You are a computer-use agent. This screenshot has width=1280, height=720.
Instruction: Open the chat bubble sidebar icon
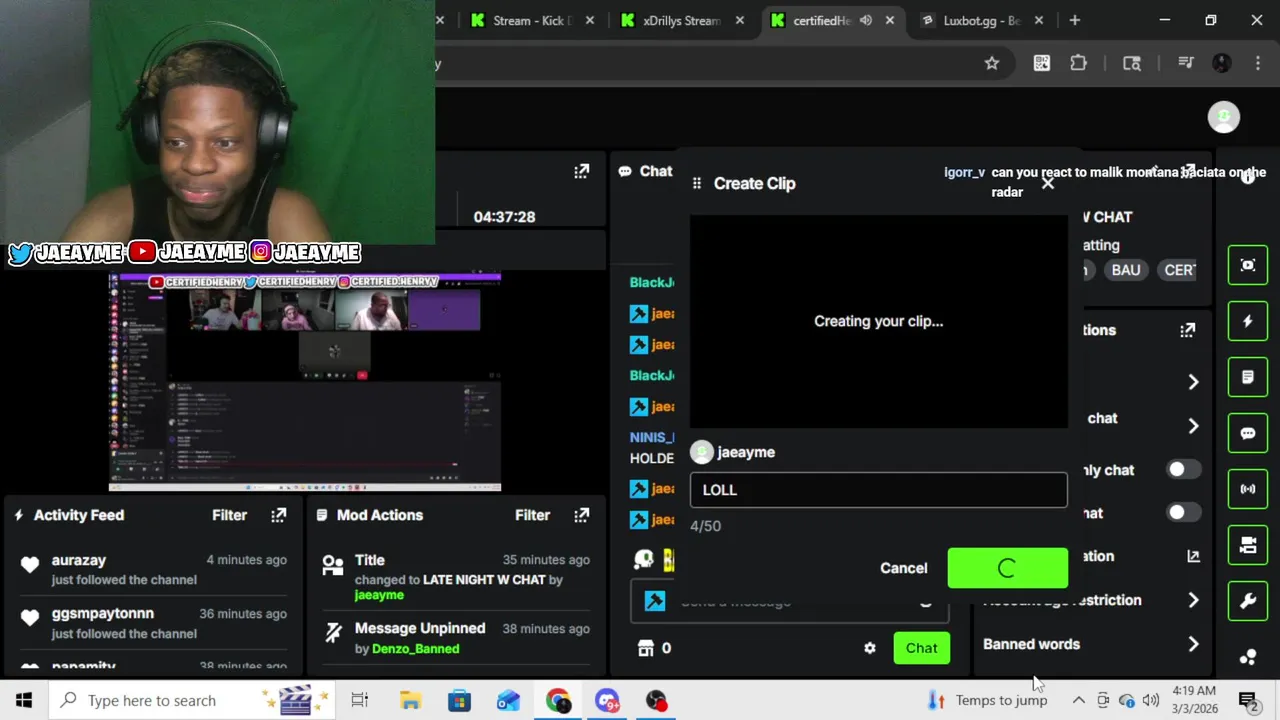point(1248,433)
